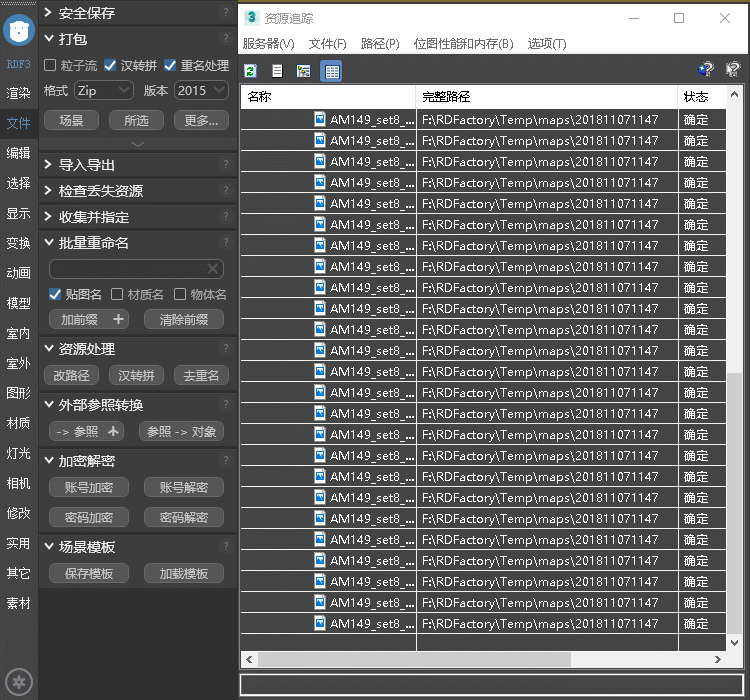Screen dimensions: 750x700
Task: Open the 选项(T) menu
Action: pos(547,44)
